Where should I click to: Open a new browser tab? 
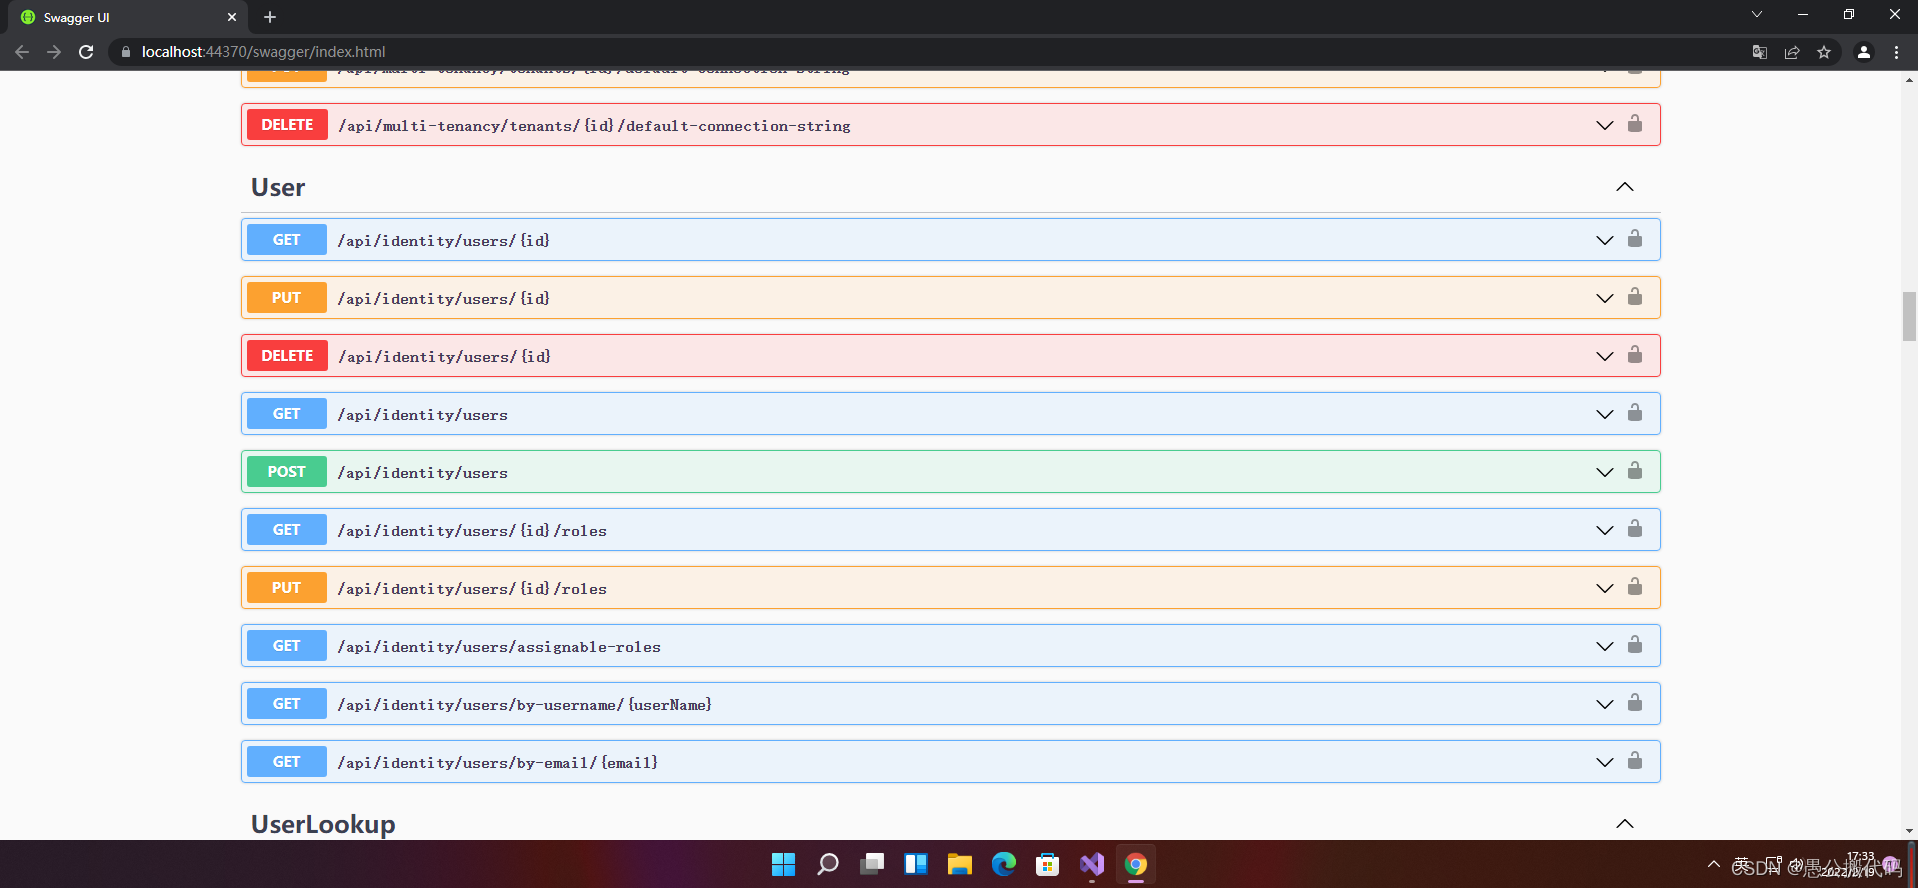click(x=270, y=17)
